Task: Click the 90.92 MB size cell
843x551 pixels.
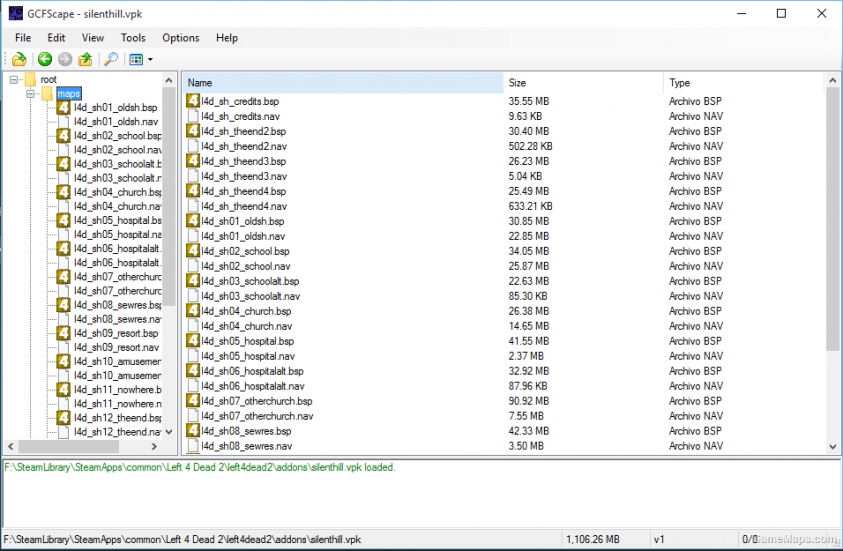Action: click(529, 401)
